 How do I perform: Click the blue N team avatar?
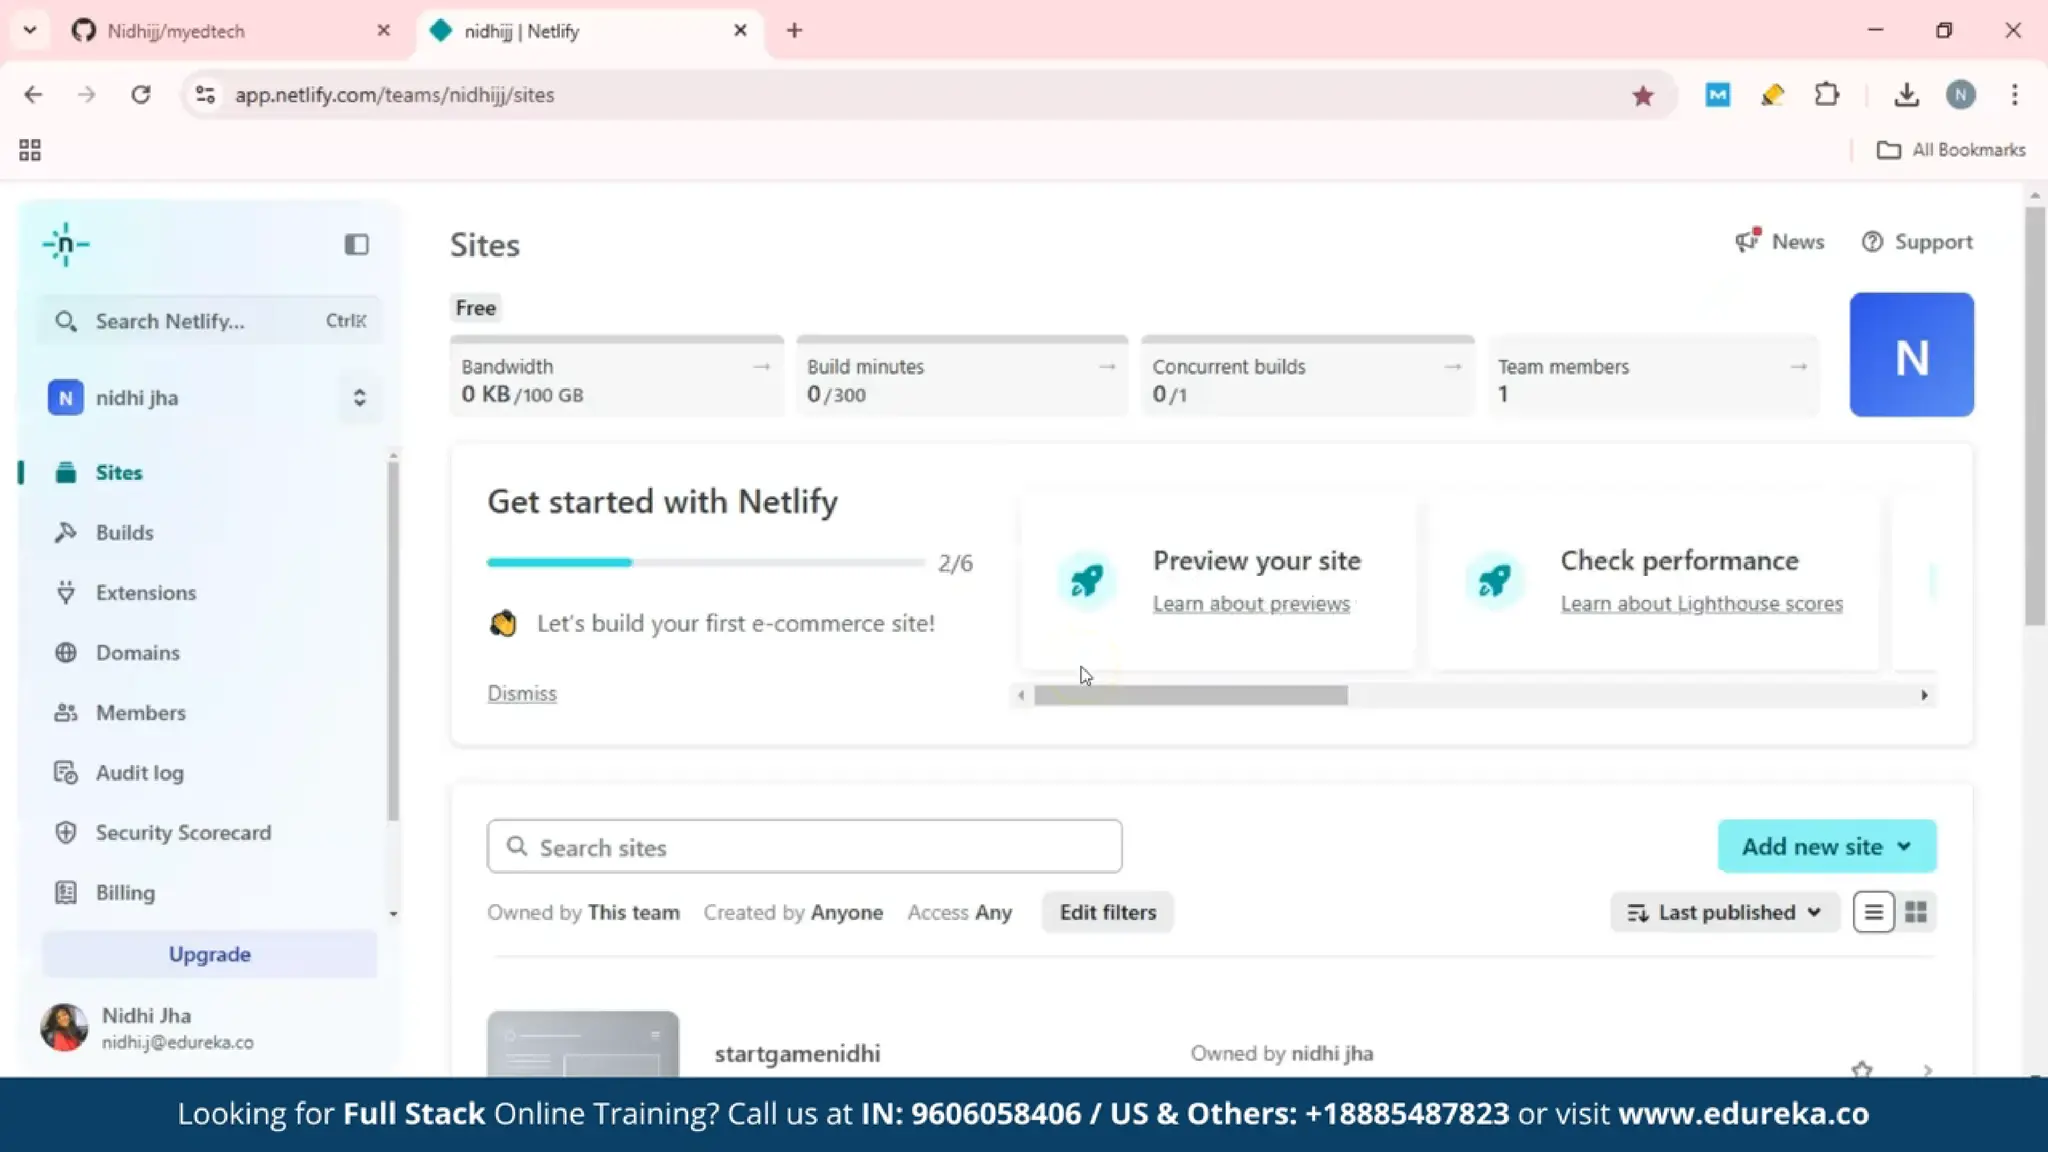pos(1912,355)
